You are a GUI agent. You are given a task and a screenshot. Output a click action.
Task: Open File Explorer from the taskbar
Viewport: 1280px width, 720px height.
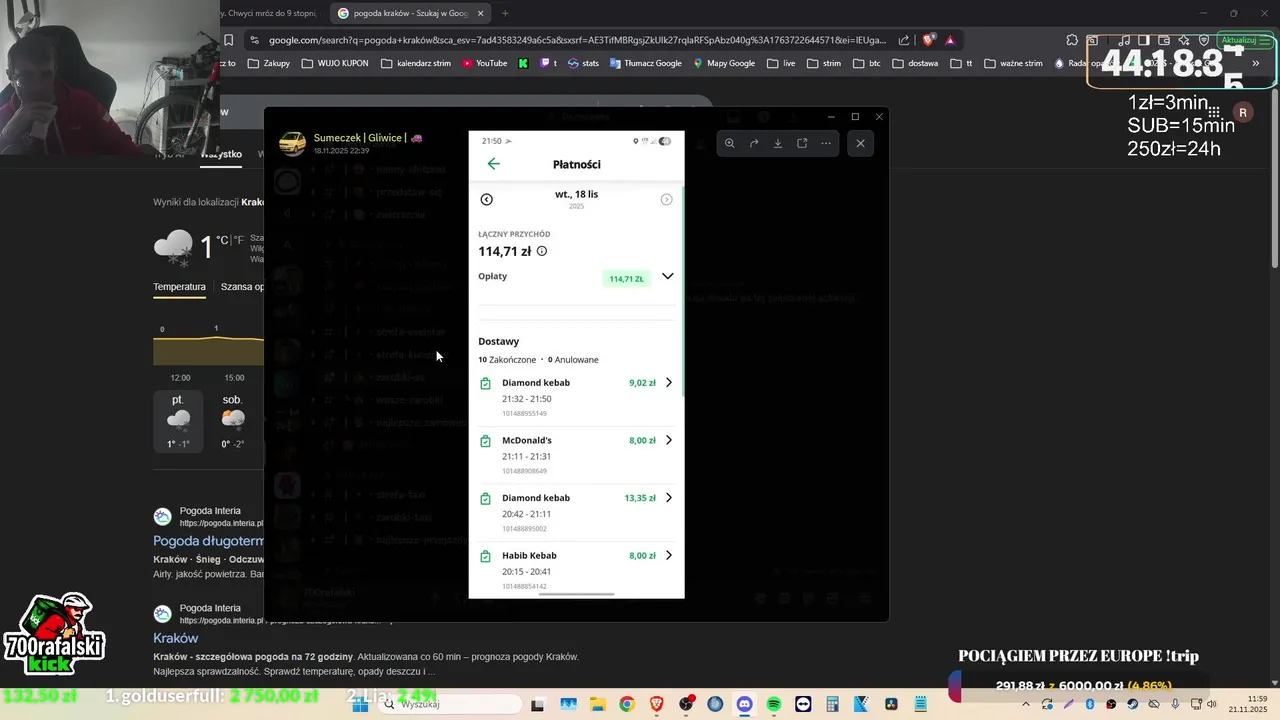(597, 704)
